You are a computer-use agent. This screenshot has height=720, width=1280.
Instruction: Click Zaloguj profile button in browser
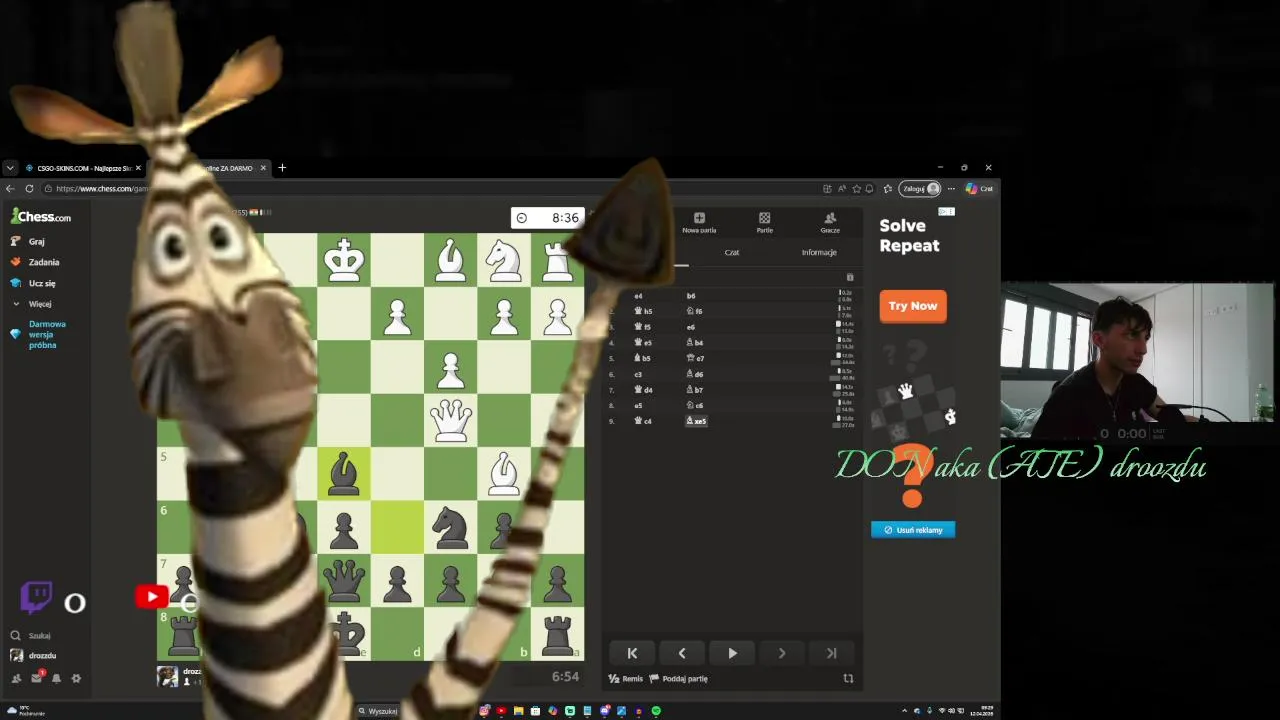point(920,188)
